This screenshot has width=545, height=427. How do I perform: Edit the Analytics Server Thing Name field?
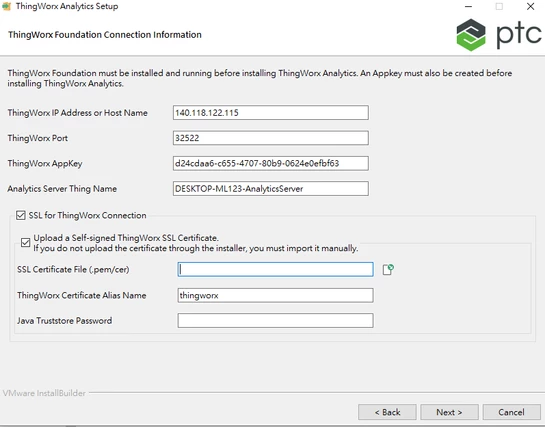click(271, 189)
